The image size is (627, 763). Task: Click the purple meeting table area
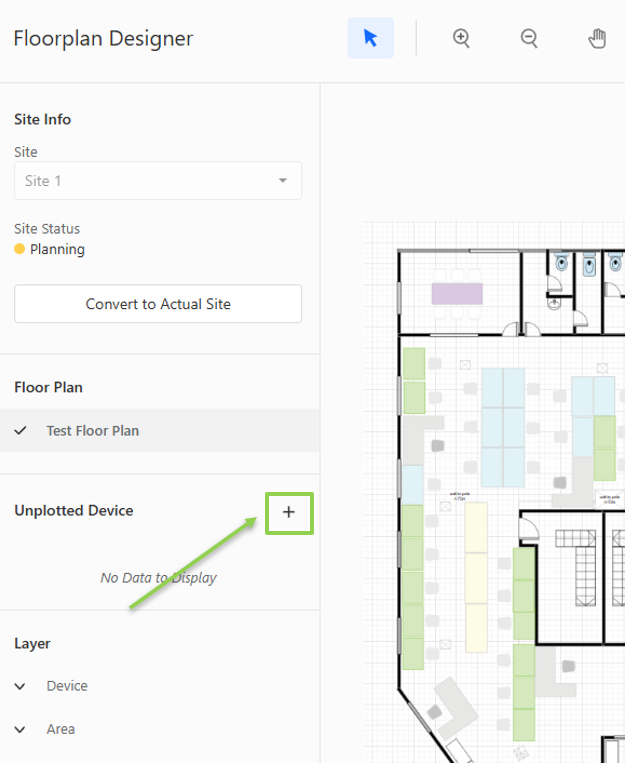457,293
